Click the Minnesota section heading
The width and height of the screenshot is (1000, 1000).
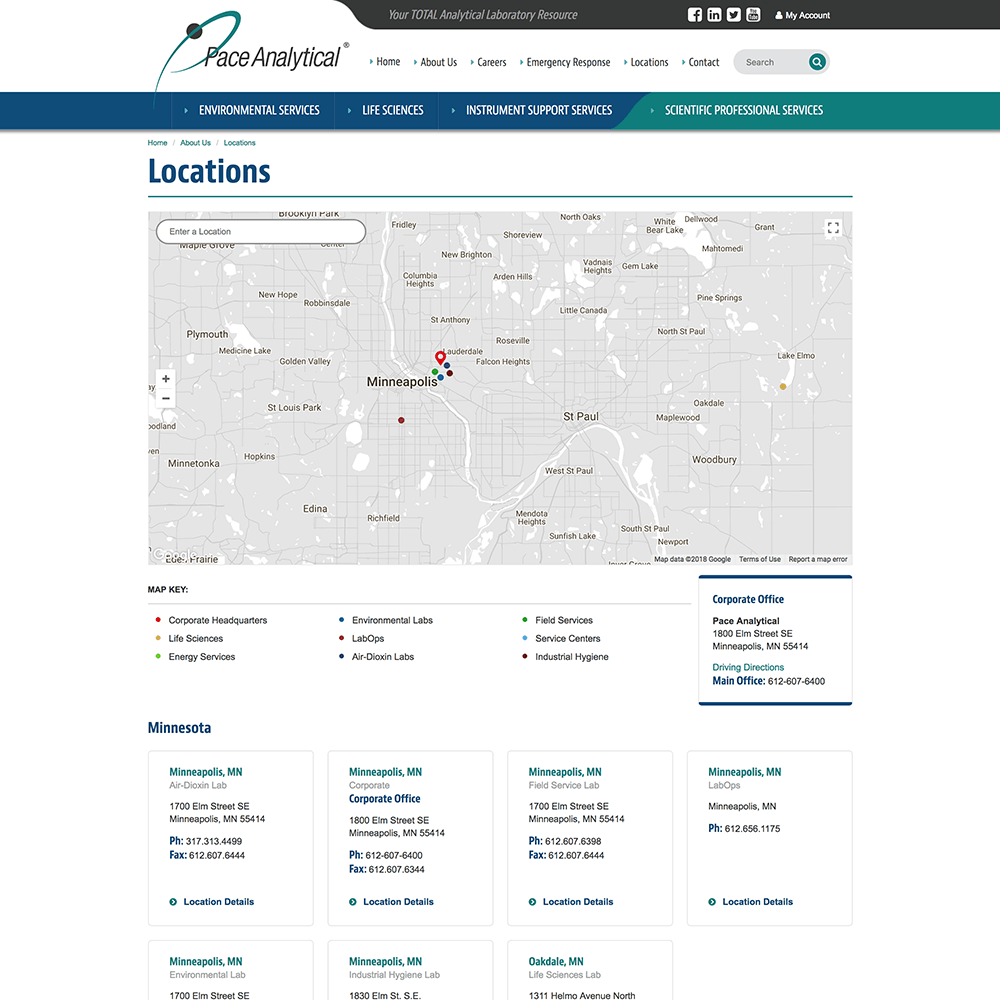coord(179,728)
